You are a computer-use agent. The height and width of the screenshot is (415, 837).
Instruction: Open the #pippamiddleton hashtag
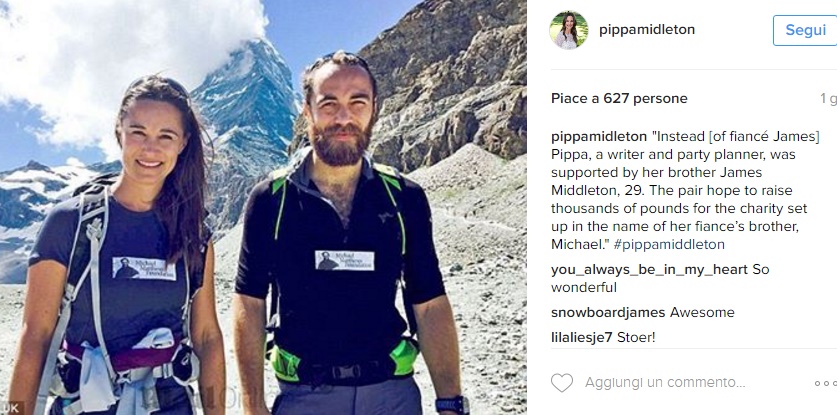pos(669,245)
